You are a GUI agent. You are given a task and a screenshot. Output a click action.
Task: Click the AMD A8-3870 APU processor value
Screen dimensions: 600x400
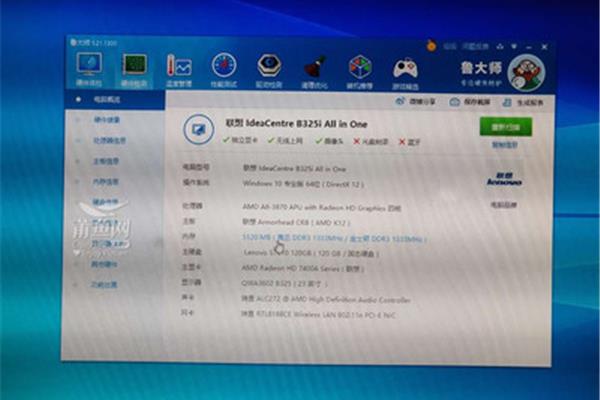click(321, 208)
